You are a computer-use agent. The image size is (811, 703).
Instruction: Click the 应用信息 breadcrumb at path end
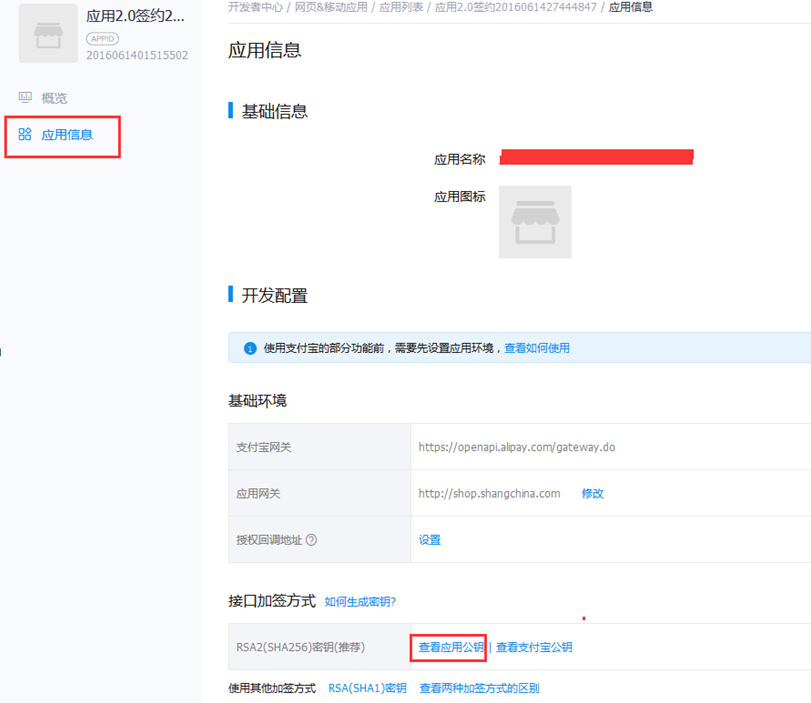pyautogui.click(x=630, y=7)
